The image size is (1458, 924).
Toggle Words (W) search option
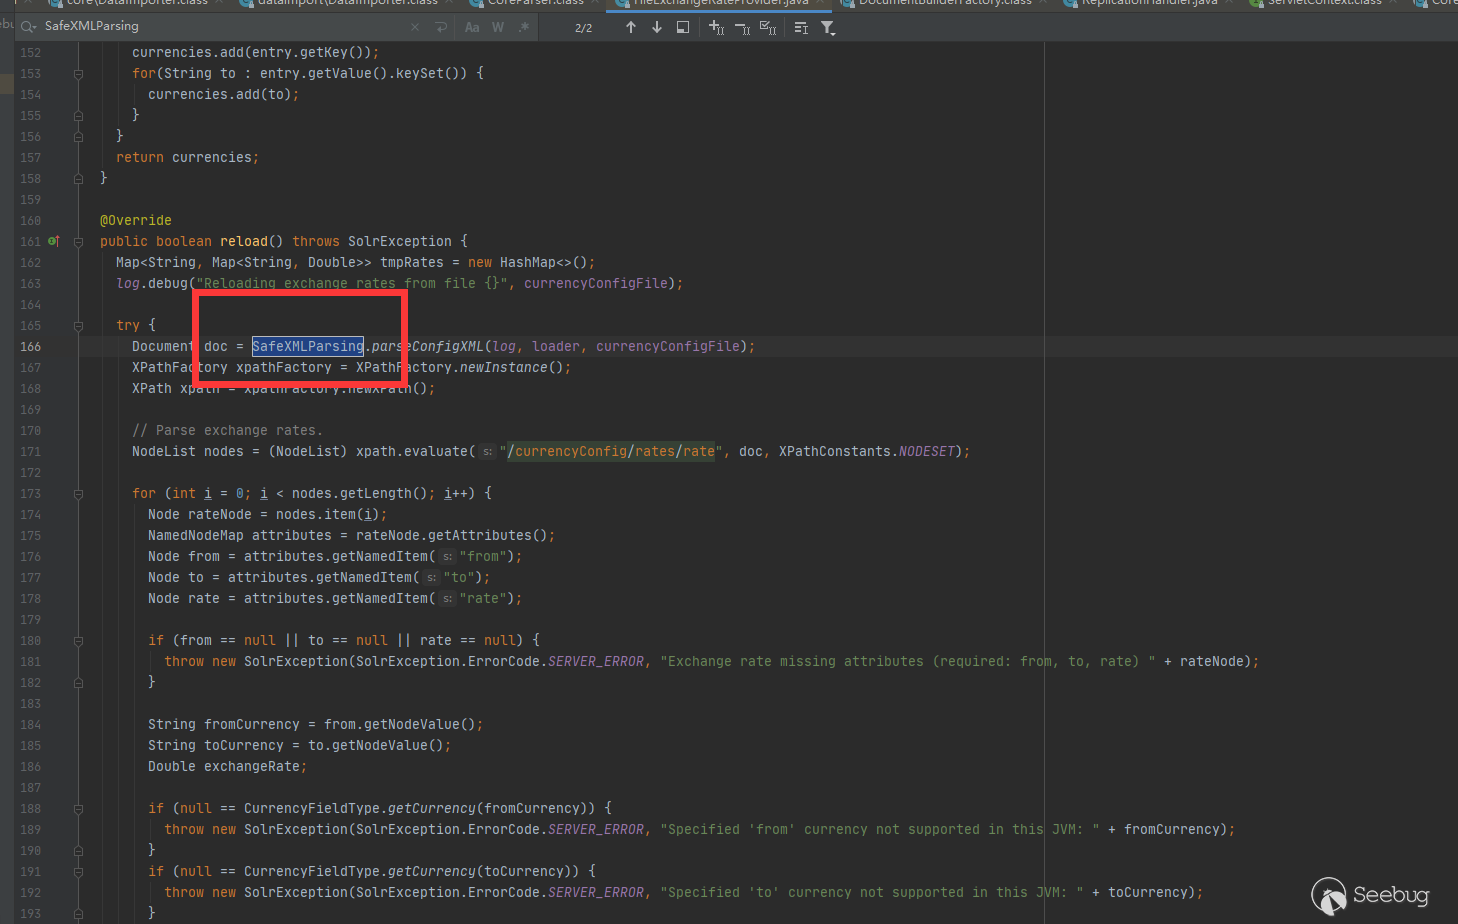point(498,27)
